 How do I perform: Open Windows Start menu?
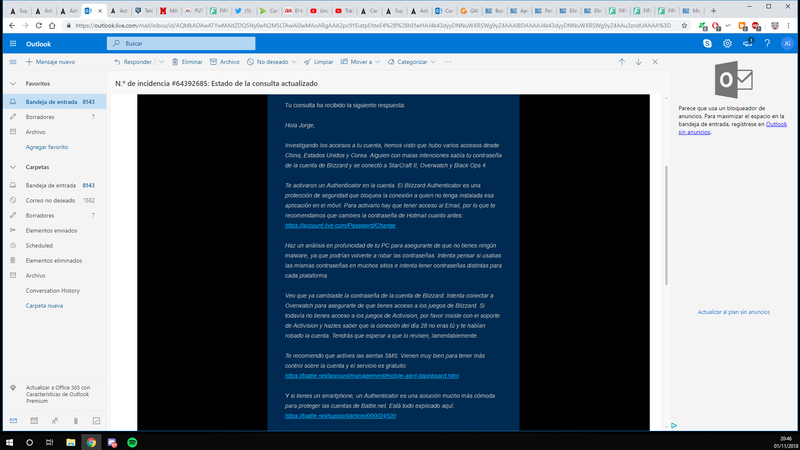pyautogui.click(x=9, y=442)
